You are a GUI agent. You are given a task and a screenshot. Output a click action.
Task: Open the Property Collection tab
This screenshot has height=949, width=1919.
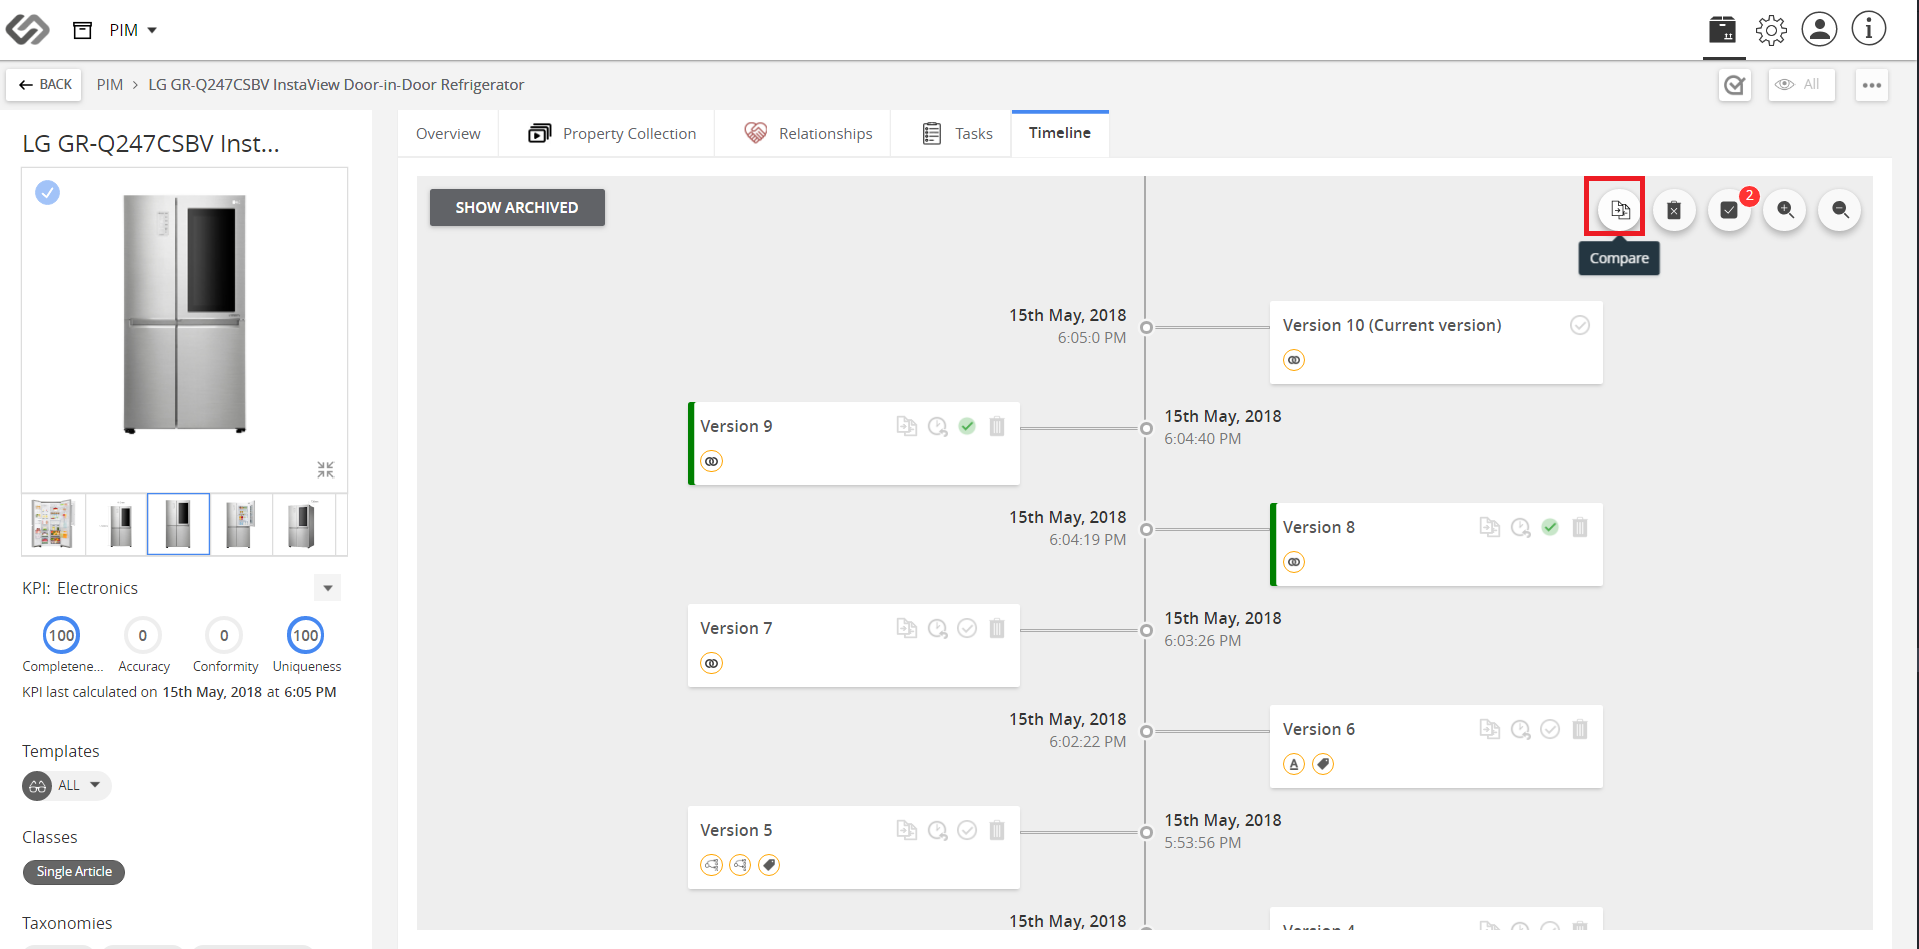click(612, 134)
